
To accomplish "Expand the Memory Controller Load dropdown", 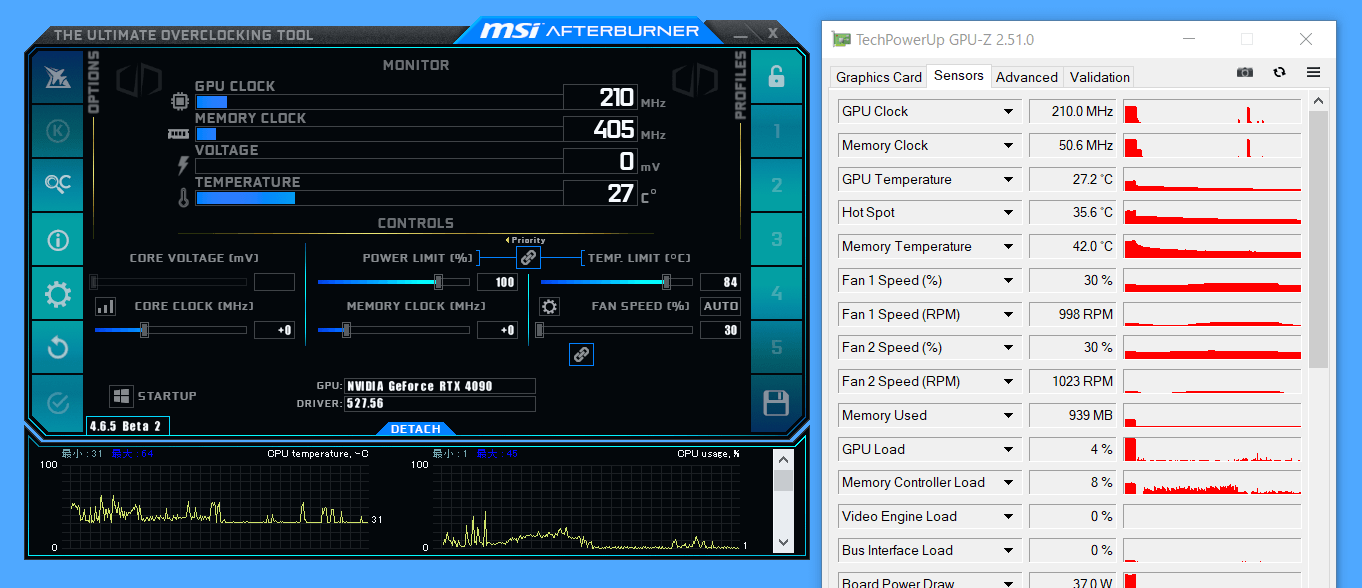I will pyautogui.click(x=1008, y=483).
